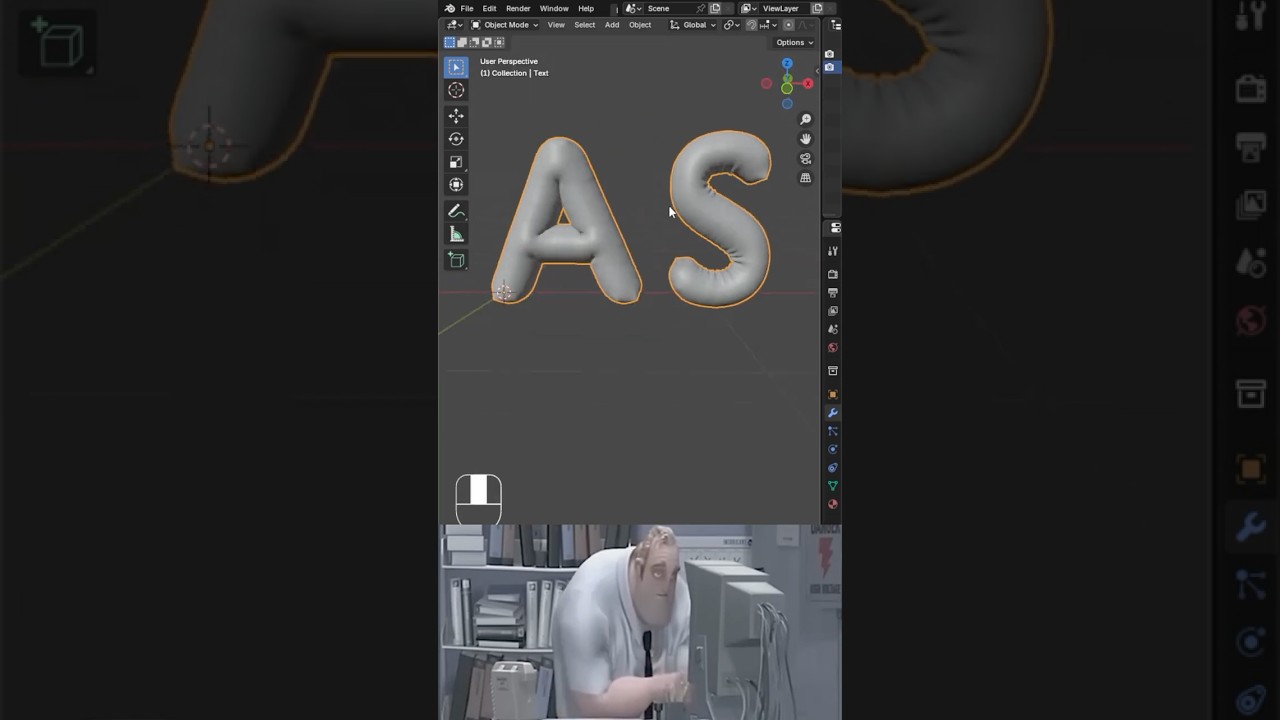
Task: Expand the sidebar arrow
Action: pos(817,70)
